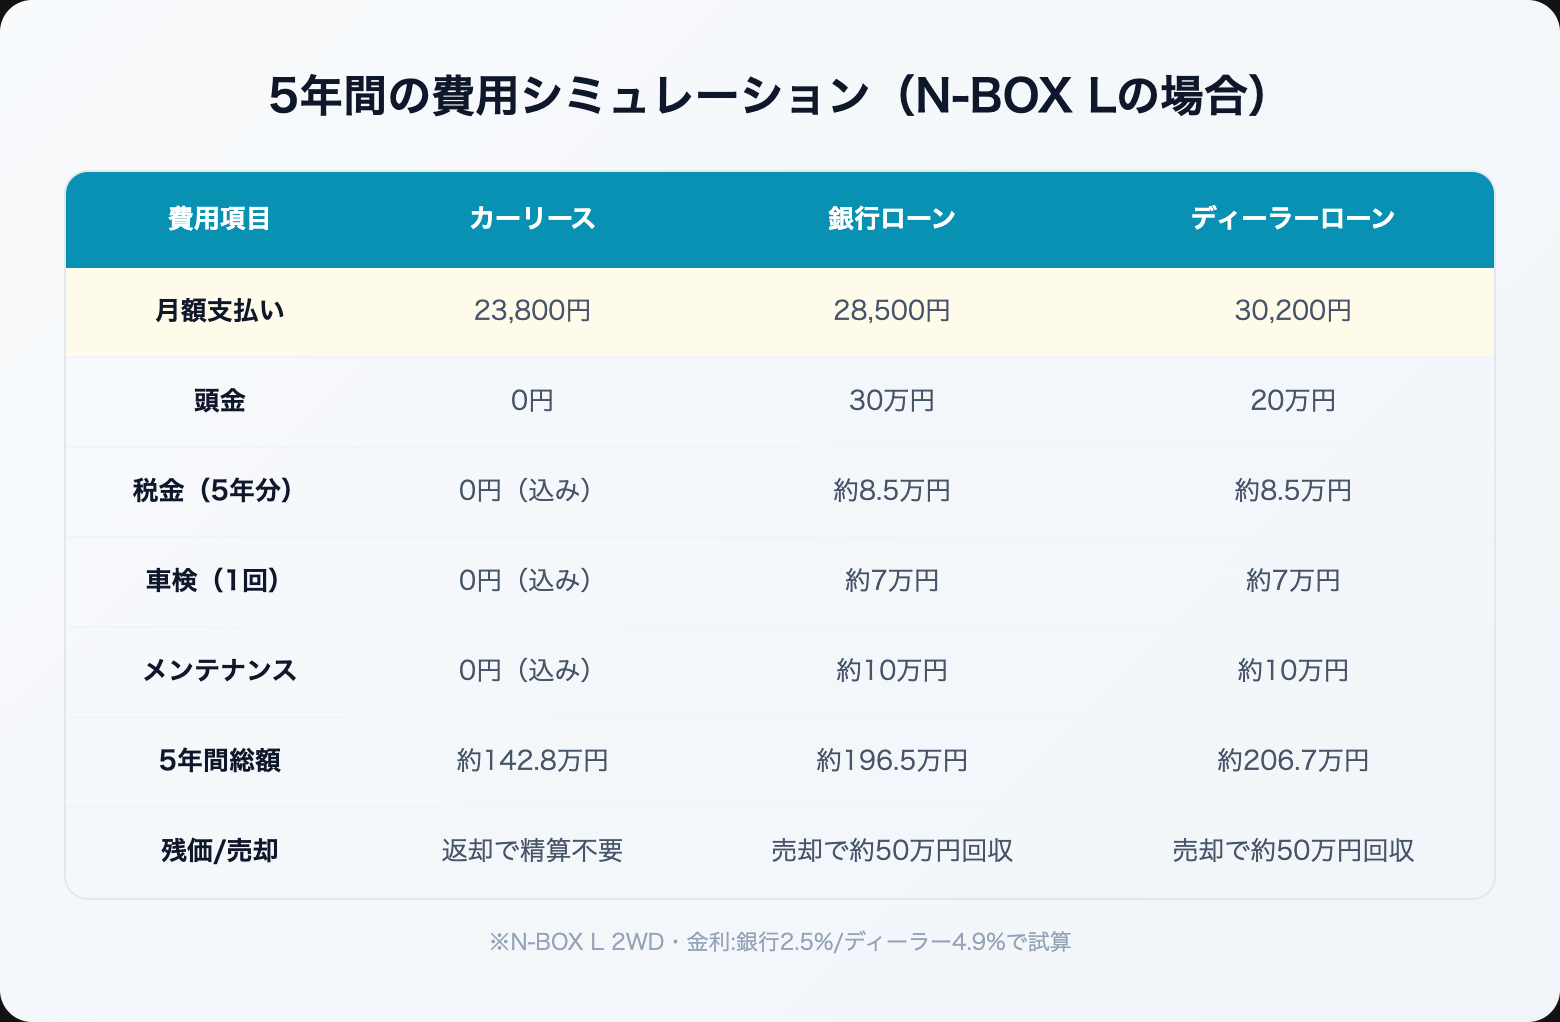Click the 費用項目 header cell
Image resolution: width=1560 pixels, height=1022 pixels.
tap(219, 218)
